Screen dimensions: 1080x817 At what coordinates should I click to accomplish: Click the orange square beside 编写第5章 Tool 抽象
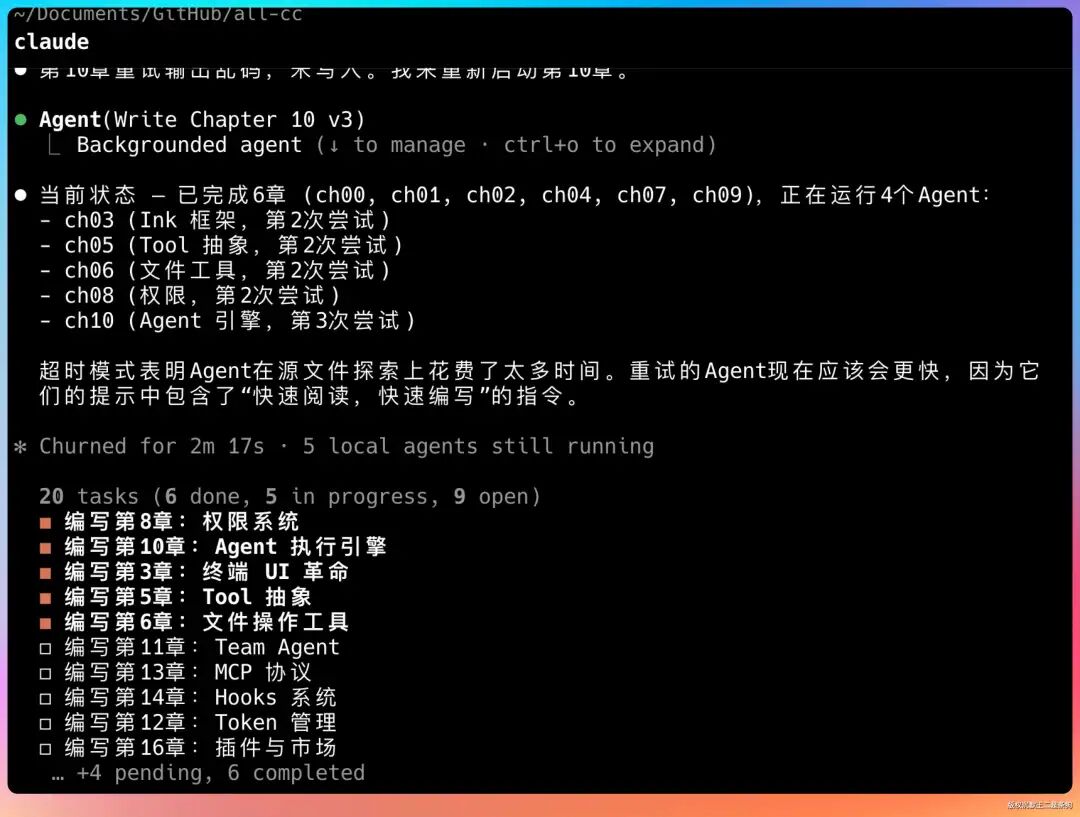43,596
